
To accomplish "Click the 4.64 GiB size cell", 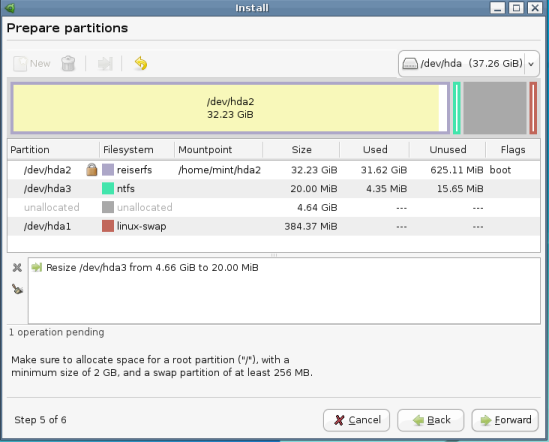I will pos(317,208).
